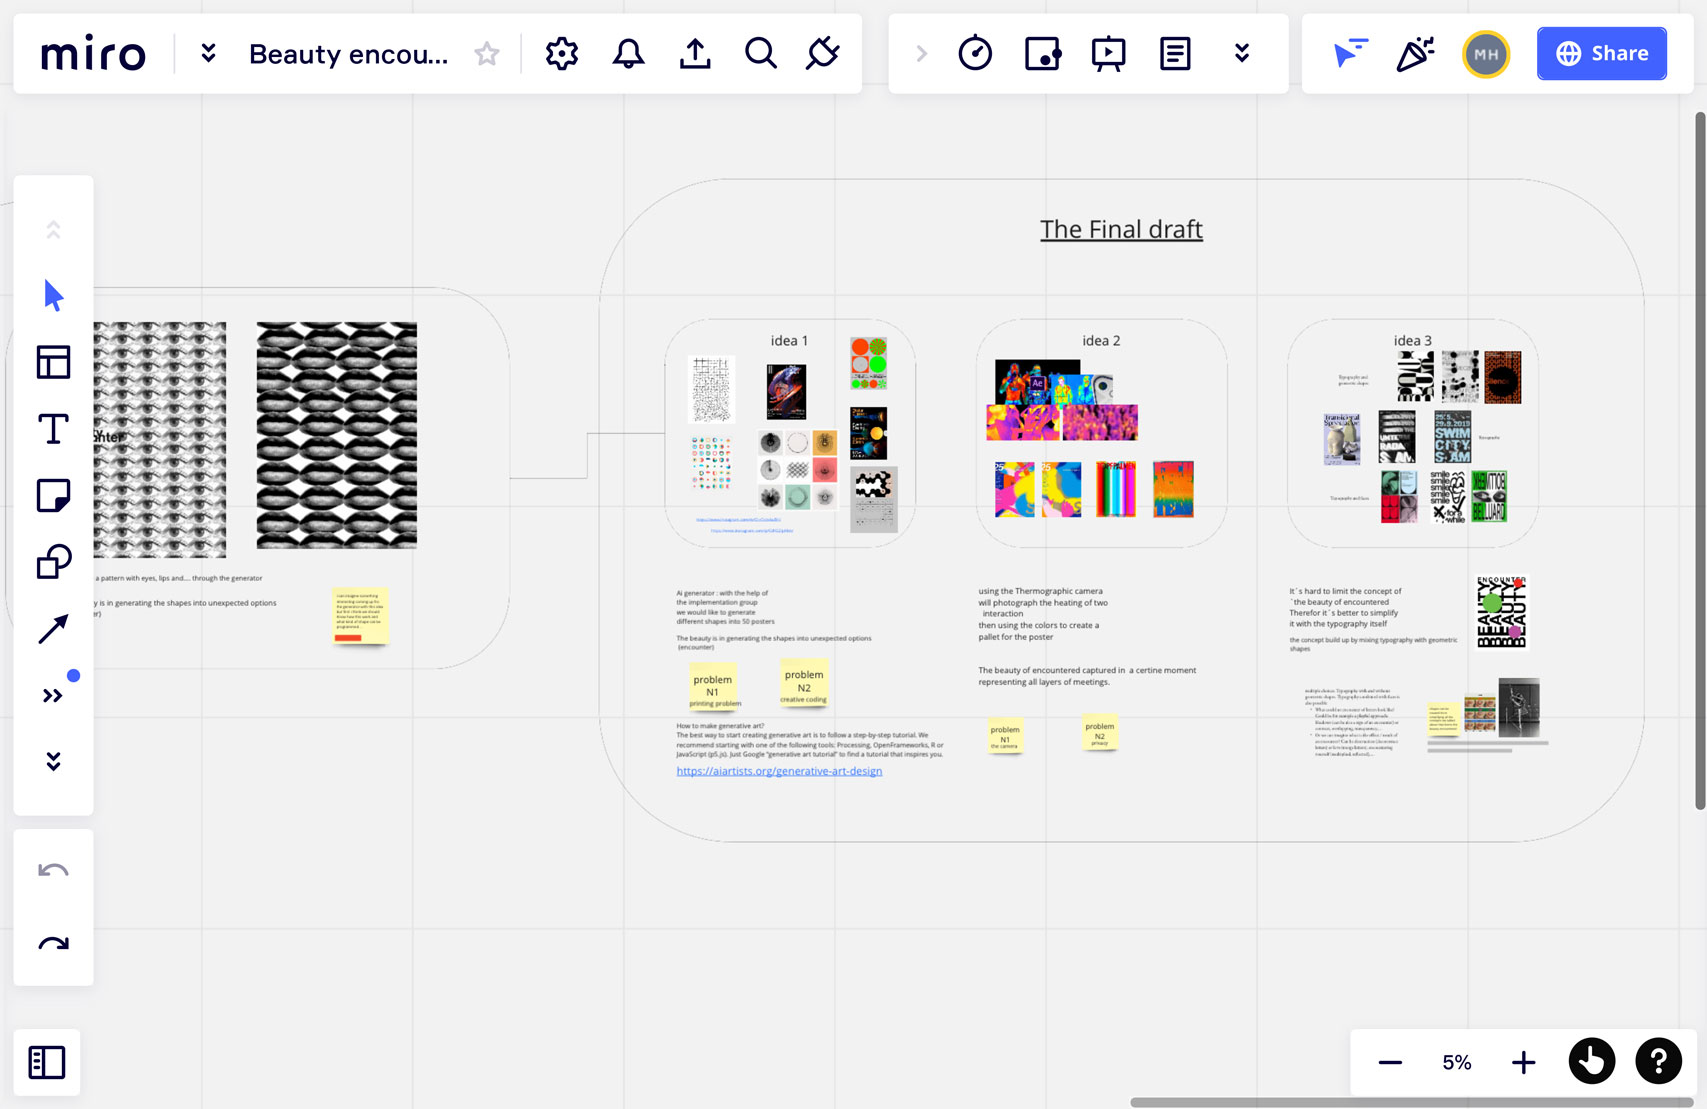Expand more collaboration tools chevron

pos(1242,54)
